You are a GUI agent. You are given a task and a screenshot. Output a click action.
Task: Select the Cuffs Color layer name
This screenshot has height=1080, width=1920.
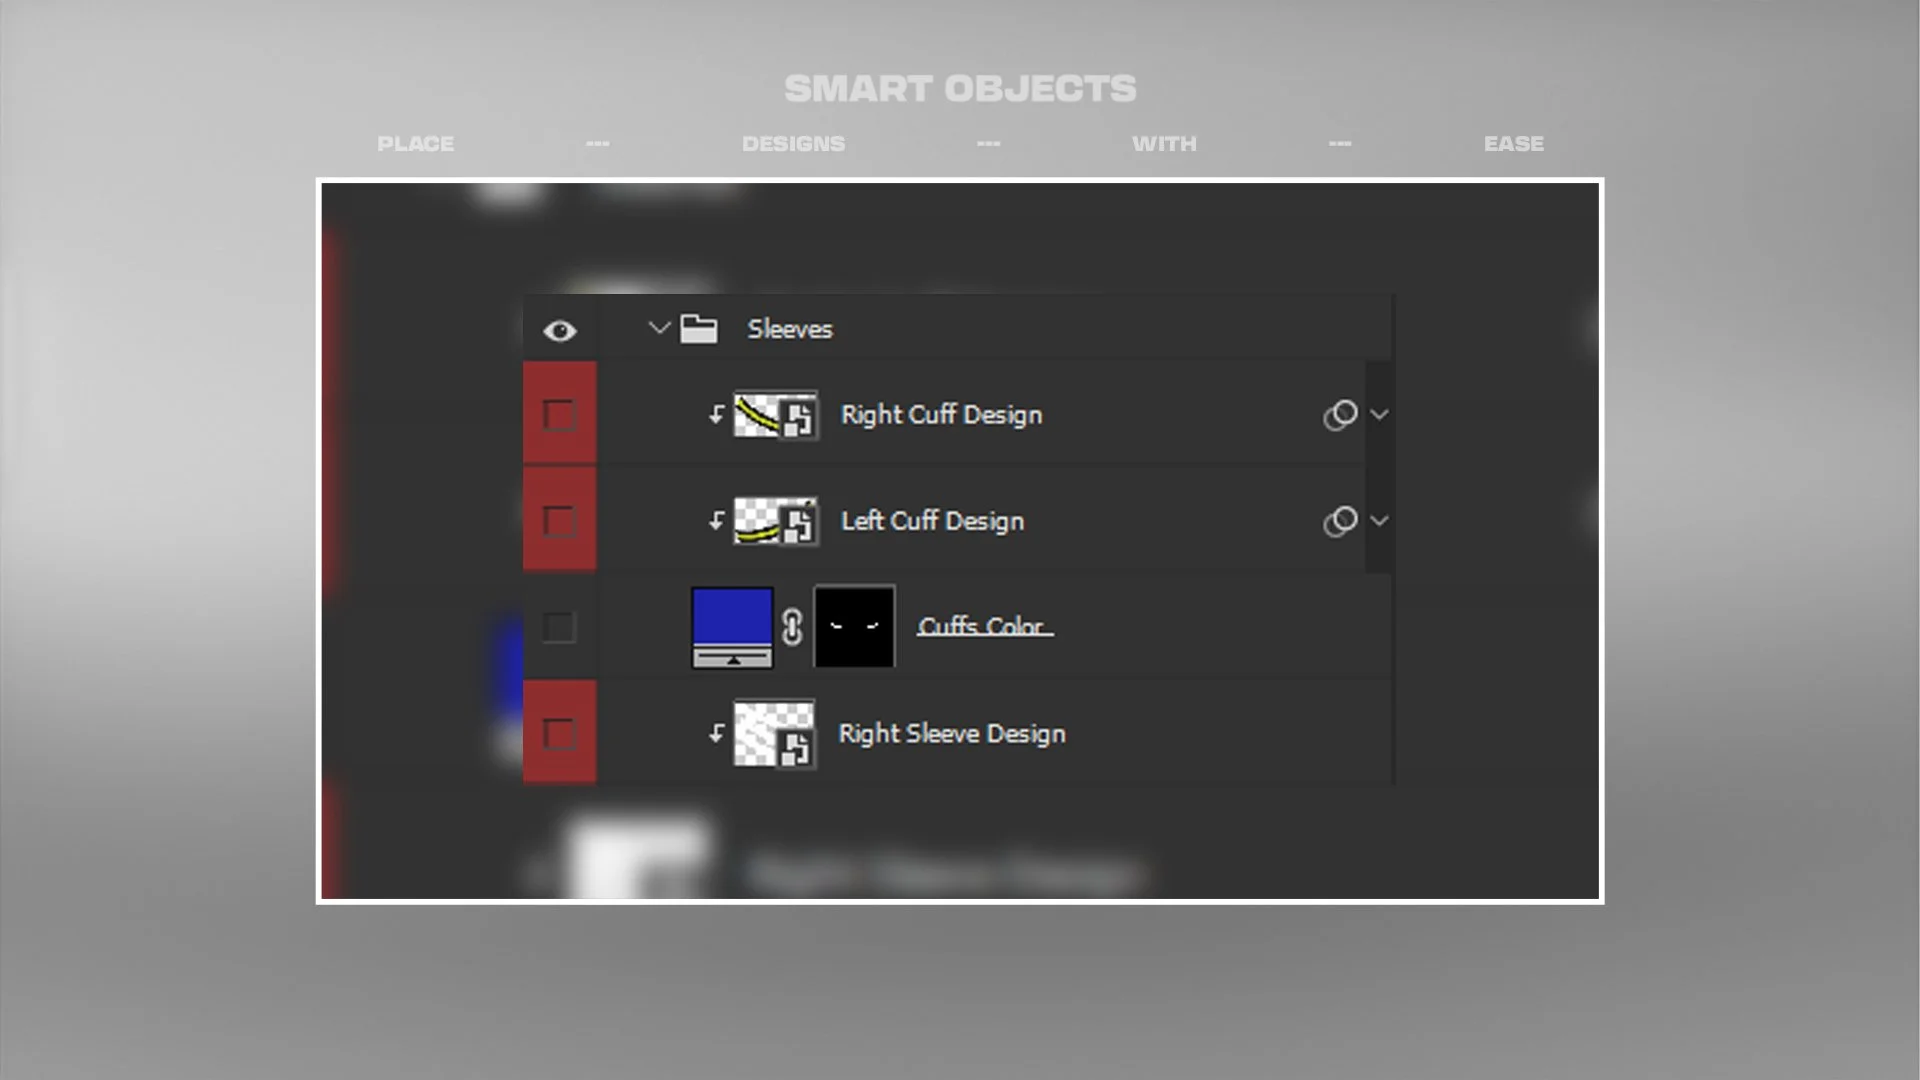click(984, 627)
